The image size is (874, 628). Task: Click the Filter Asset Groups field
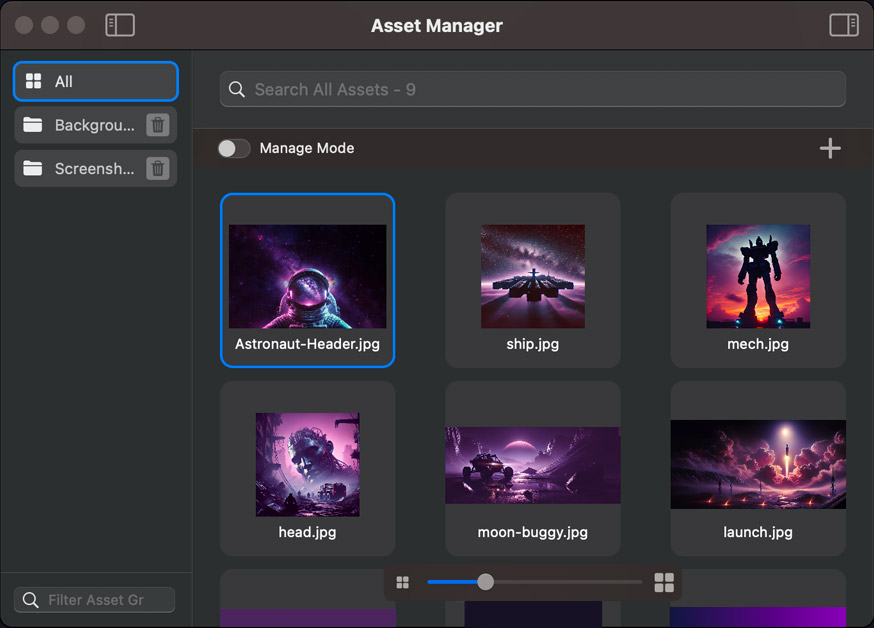[95, 599]
